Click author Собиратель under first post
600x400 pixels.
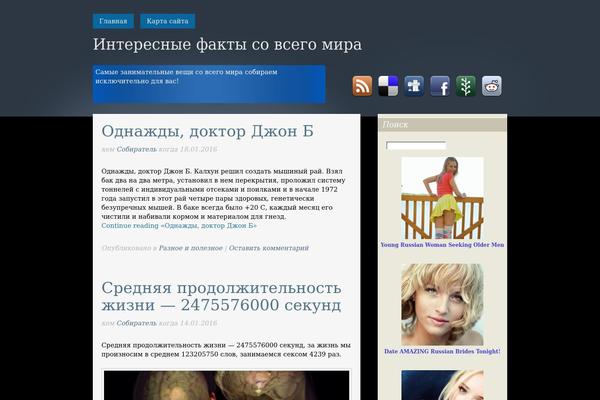(137, 149)
